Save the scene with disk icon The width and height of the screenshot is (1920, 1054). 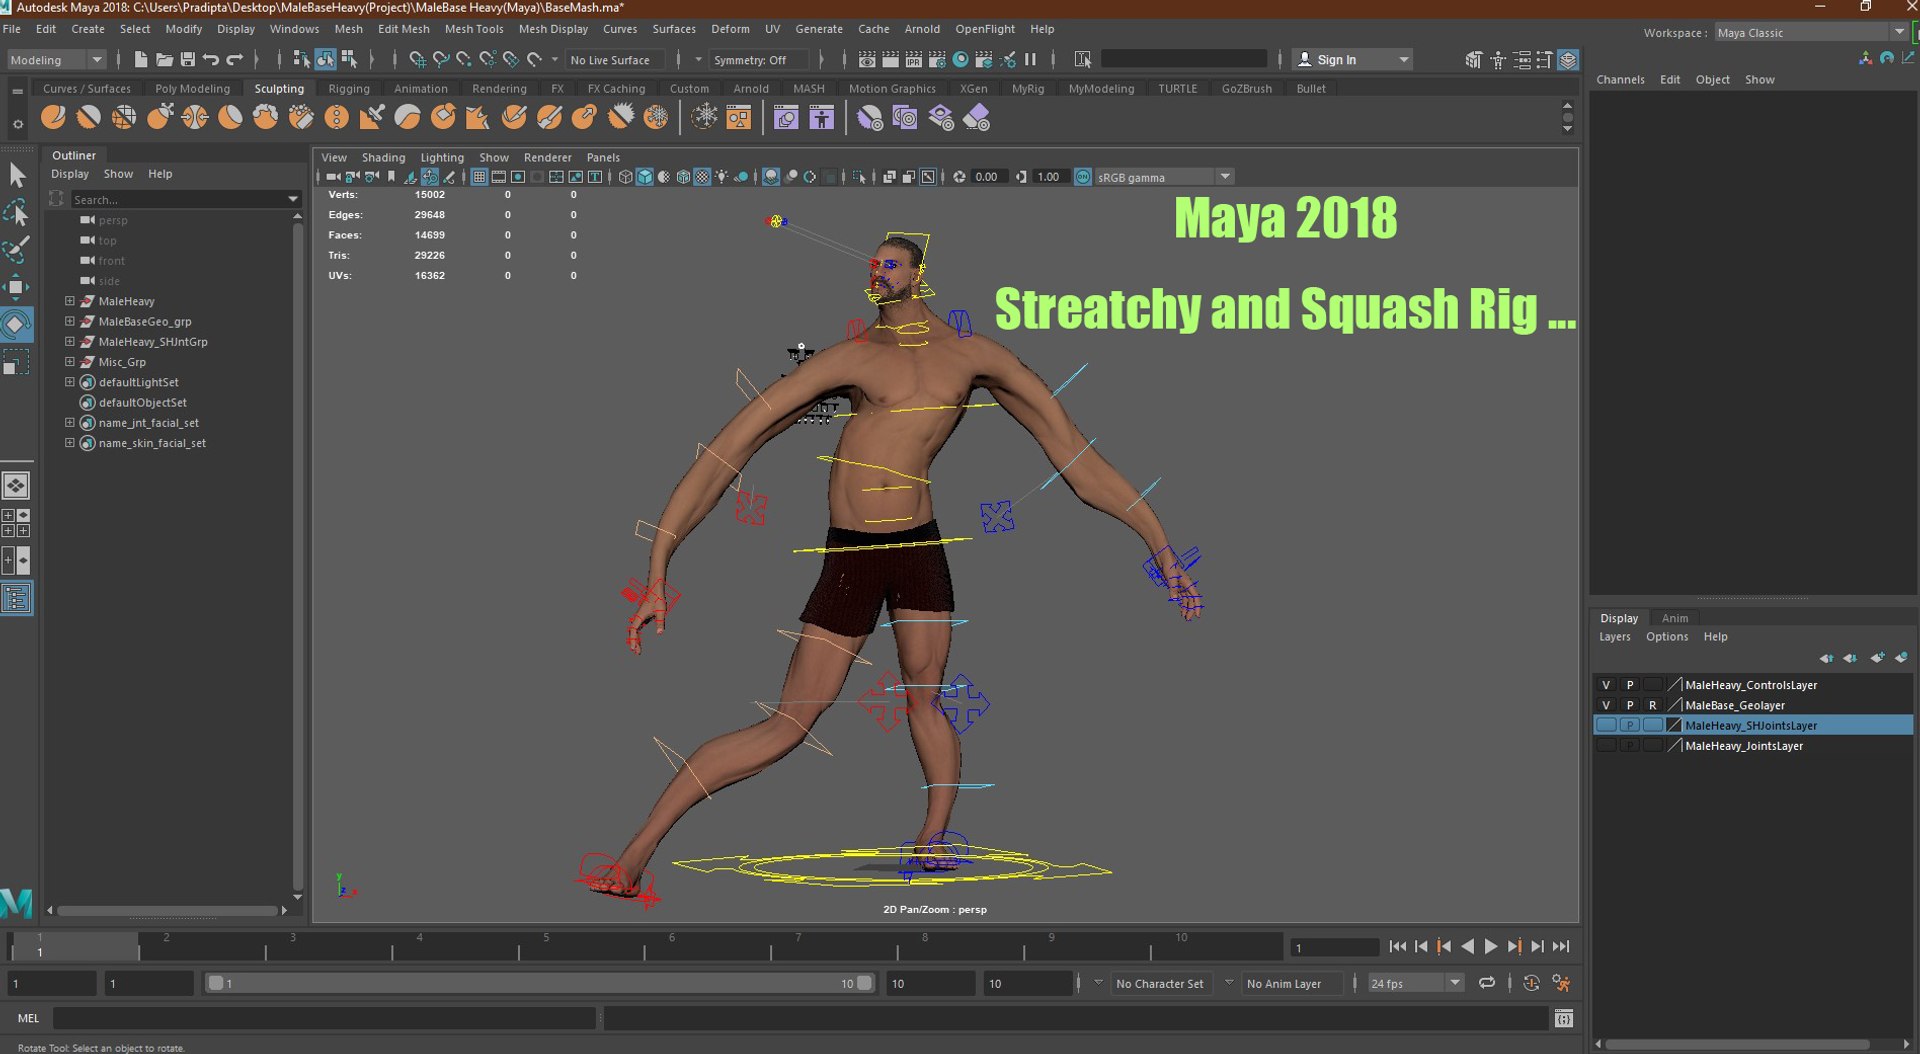(x=187, y=60)
